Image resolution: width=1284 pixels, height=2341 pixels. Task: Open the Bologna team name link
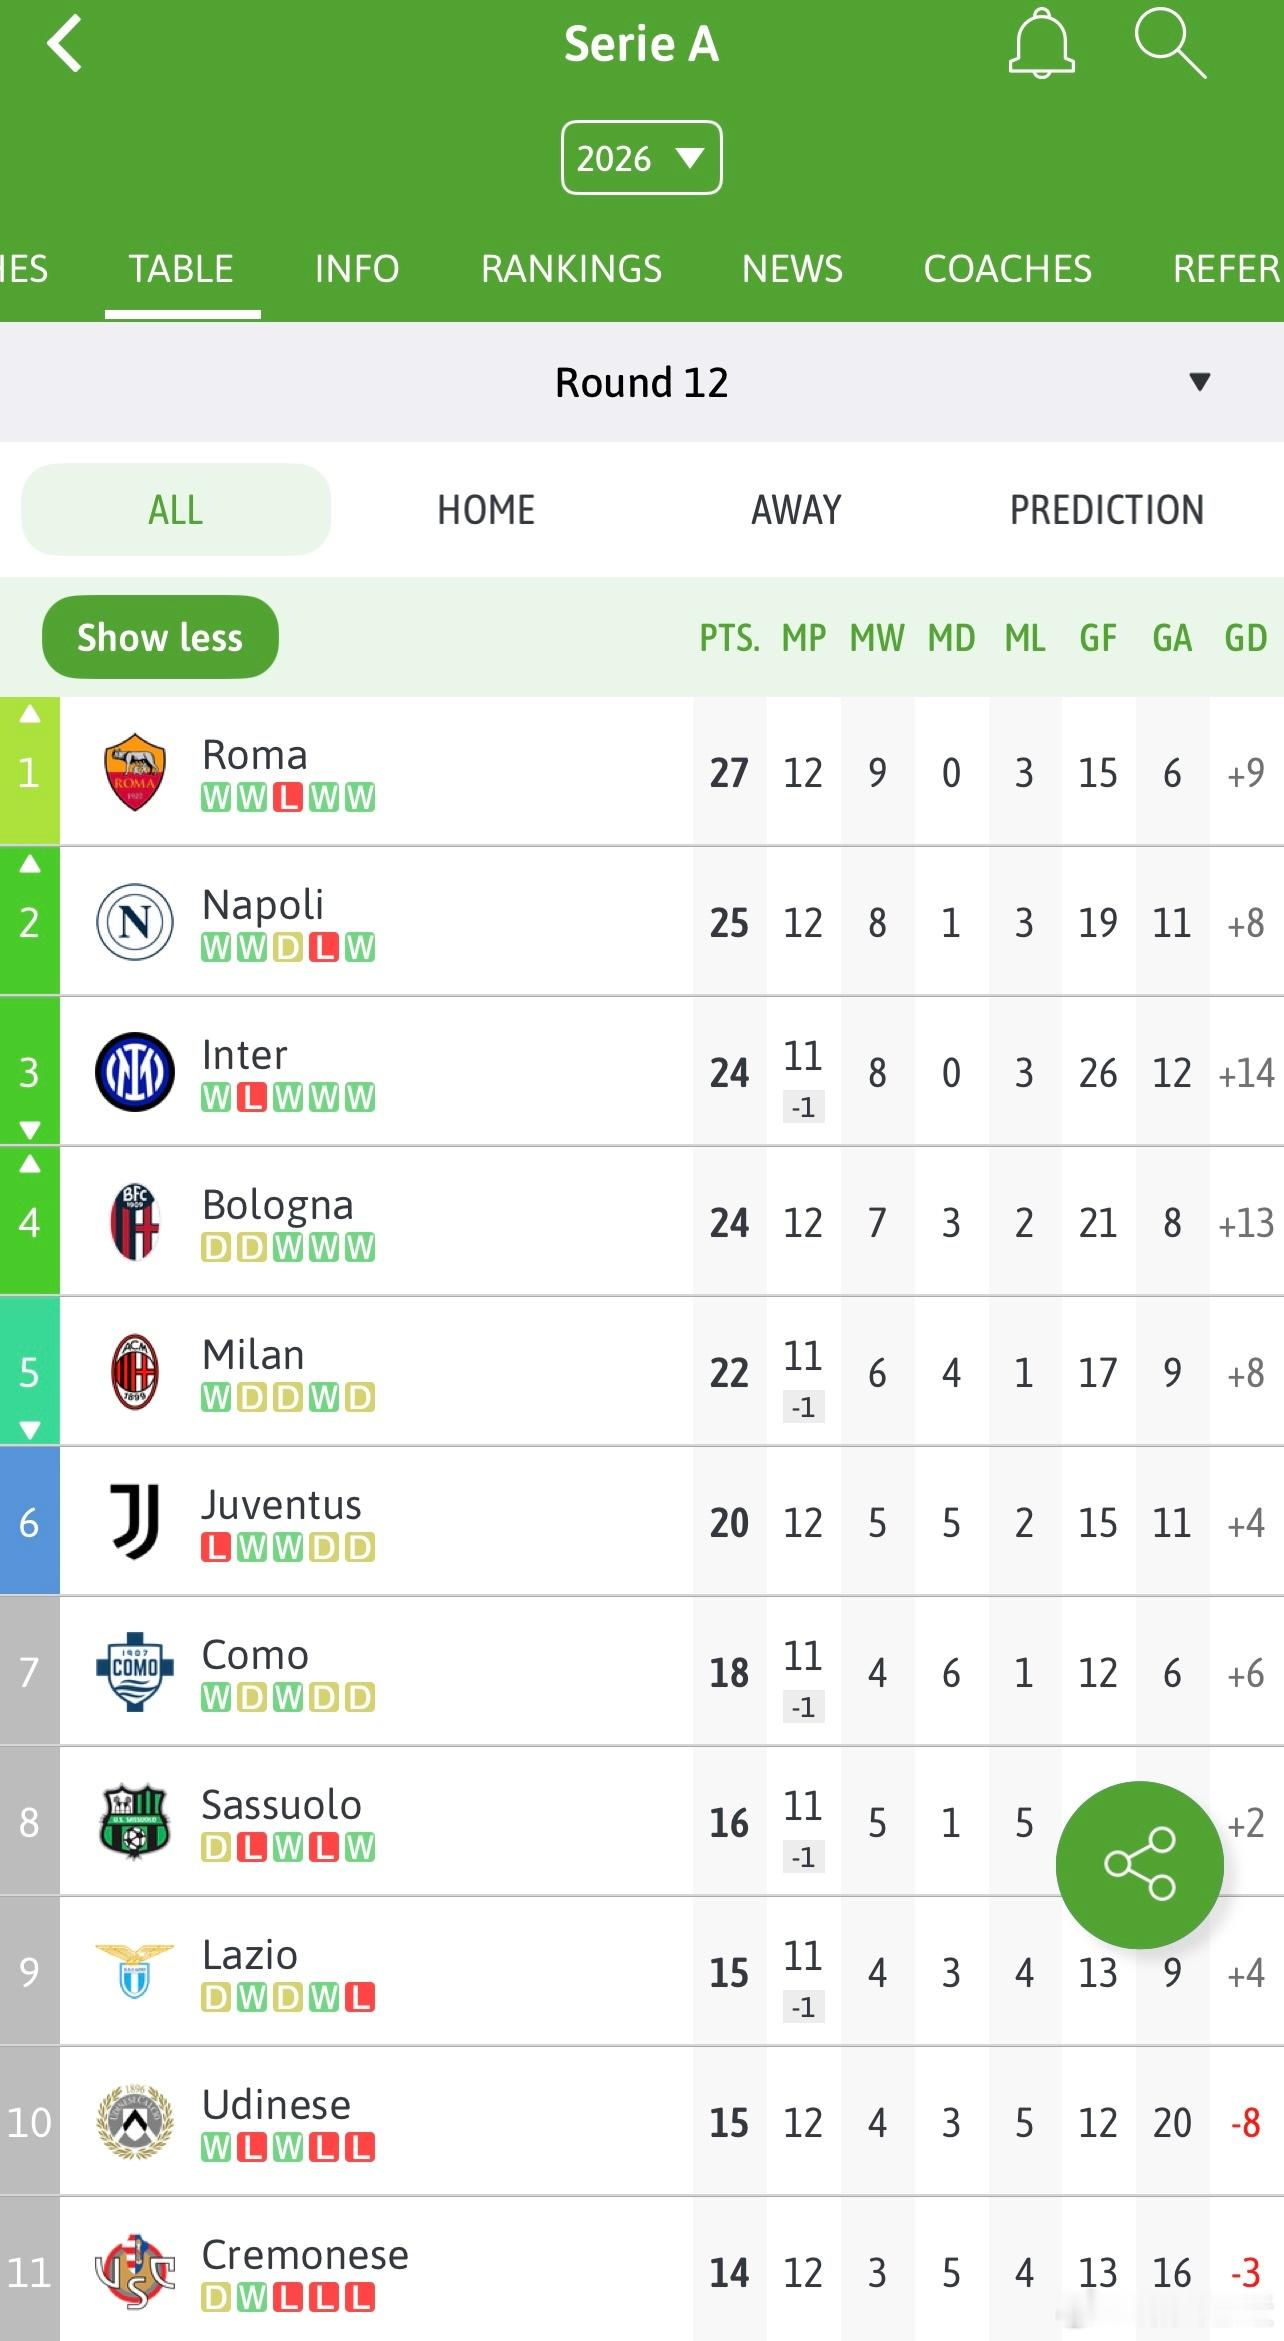(278, 1205)
